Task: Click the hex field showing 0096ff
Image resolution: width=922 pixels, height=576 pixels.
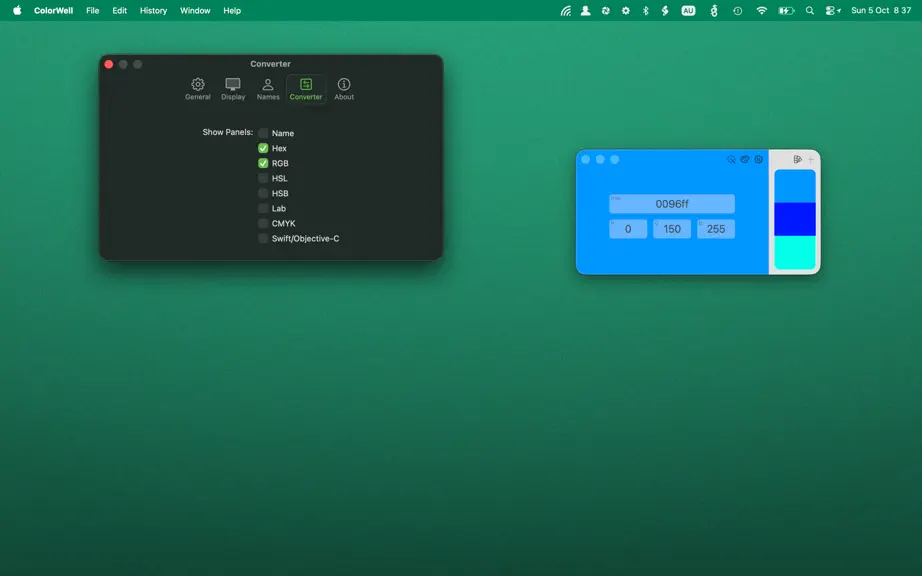Action: (x=672, y=203)
